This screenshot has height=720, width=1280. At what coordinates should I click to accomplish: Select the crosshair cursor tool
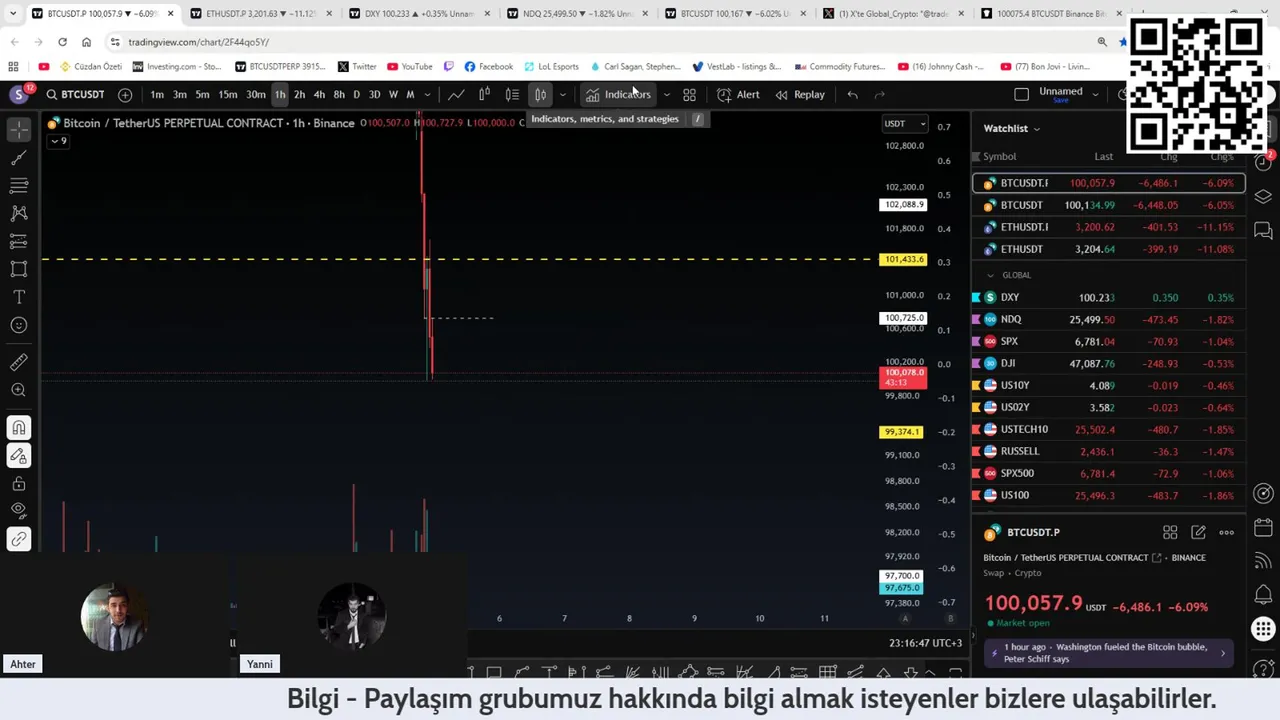(18, 130)
